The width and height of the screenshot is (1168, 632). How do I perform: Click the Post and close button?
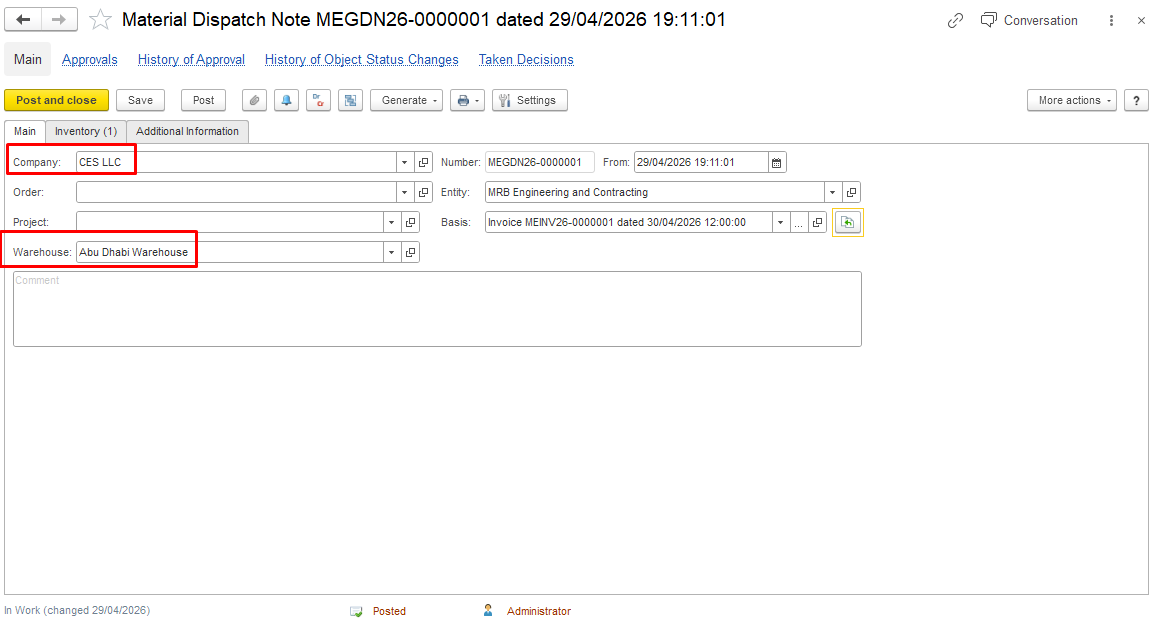coord(57,101)
